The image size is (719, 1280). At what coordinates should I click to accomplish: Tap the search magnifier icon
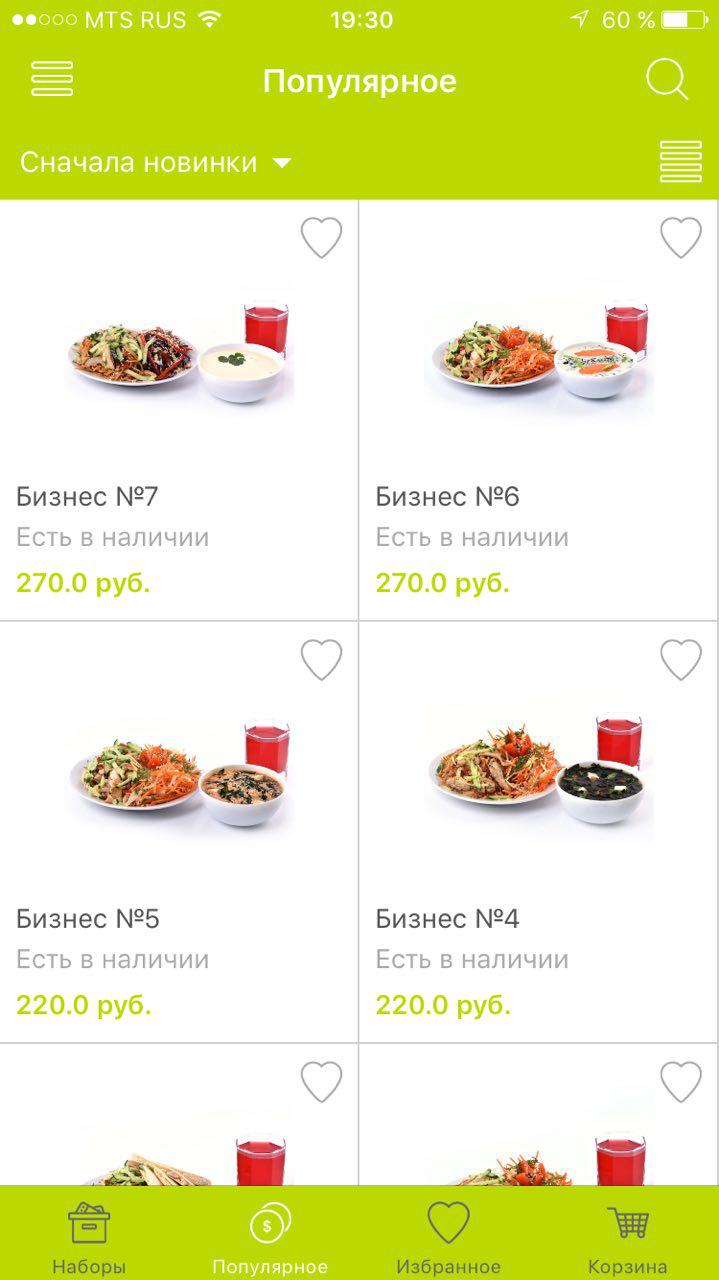[x=666, y=79]
